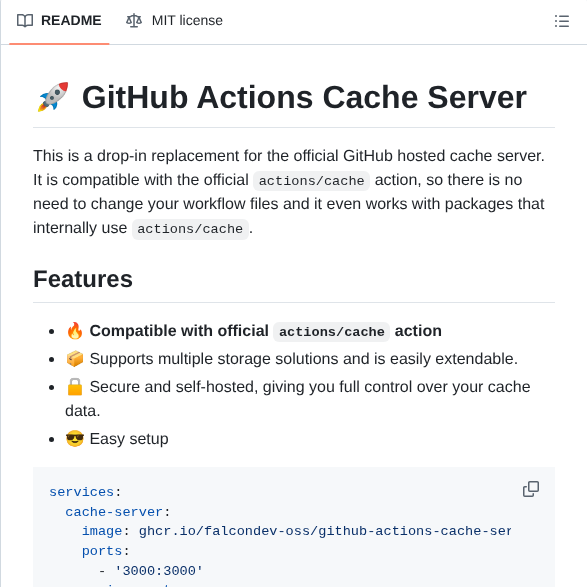Screen dimensions: 587x587
Task: Click actions/cache after 'internally use'
Action: tap(190, 229)
